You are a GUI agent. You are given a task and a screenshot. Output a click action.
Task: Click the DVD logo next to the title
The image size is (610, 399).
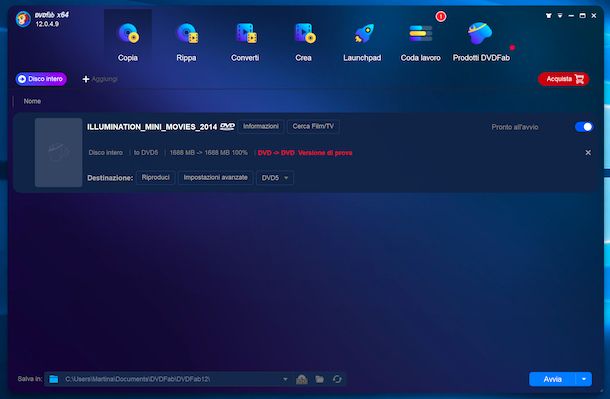(227, 126)
